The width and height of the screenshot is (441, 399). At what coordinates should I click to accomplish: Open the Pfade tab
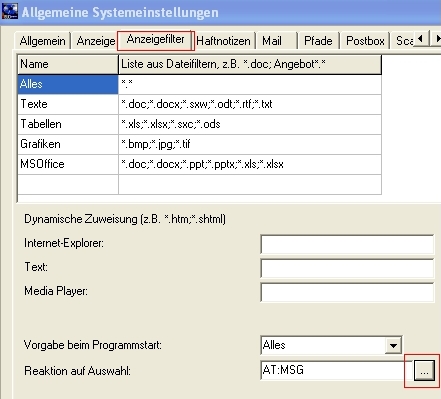[x=318, y=41]
